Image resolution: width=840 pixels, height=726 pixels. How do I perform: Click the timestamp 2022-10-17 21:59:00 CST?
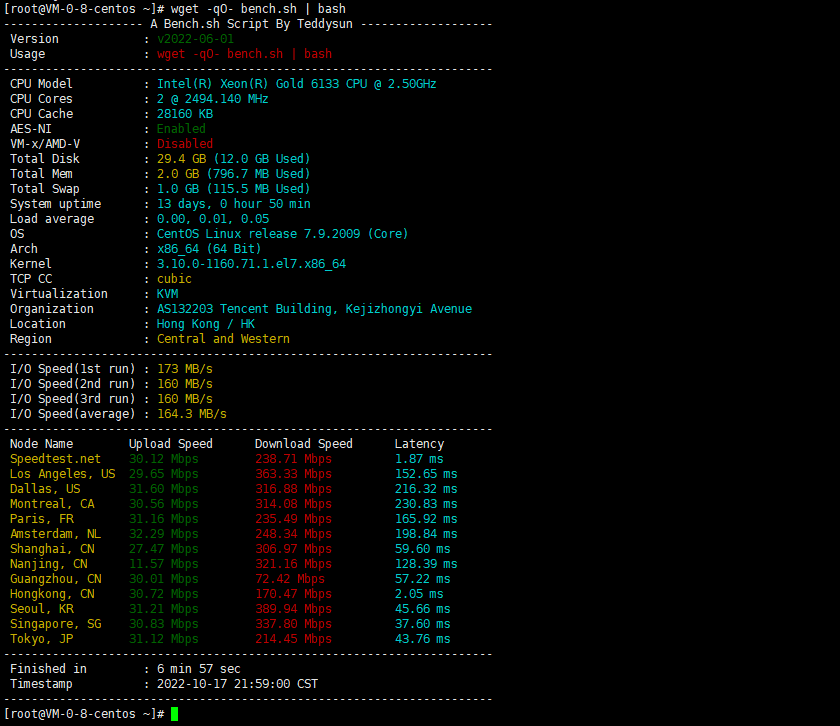(x=237, y=684)
